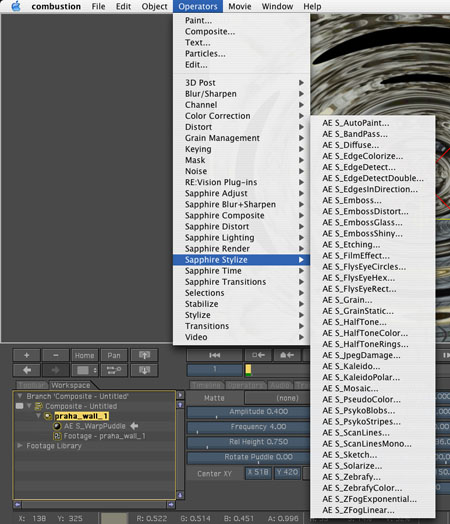Click the previous keyframe square-arrow button
450x524 pixels.
258,355
